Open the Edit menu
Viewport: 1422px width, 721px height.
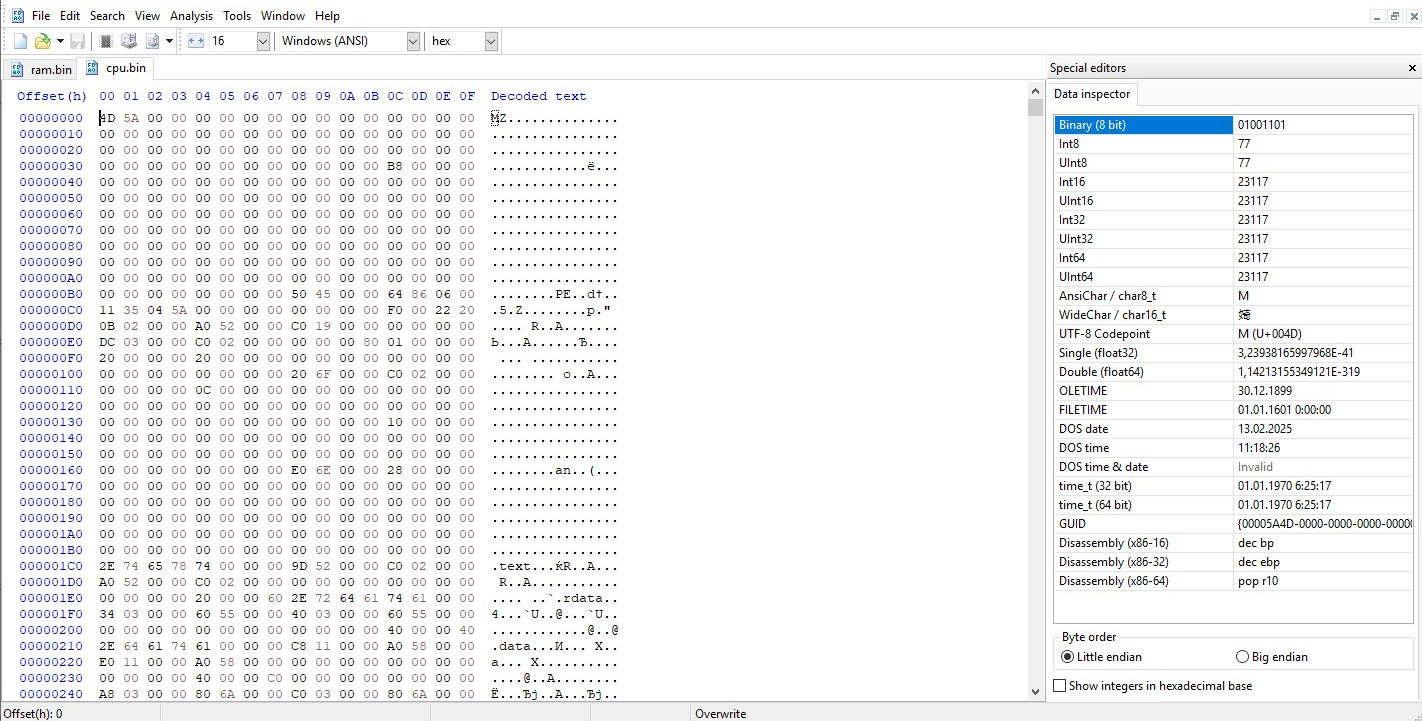point(70,16)
